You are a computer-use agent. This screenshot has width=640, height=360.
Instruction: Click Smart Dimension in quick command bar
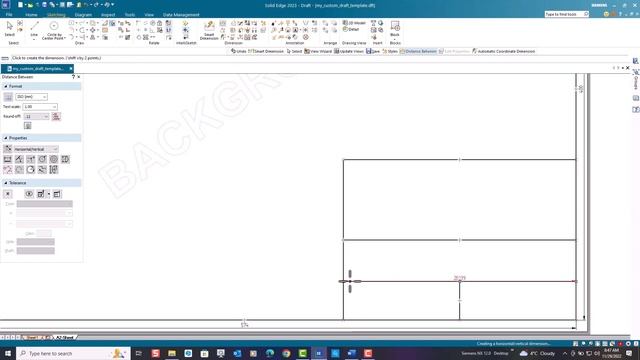pos(266,51)
